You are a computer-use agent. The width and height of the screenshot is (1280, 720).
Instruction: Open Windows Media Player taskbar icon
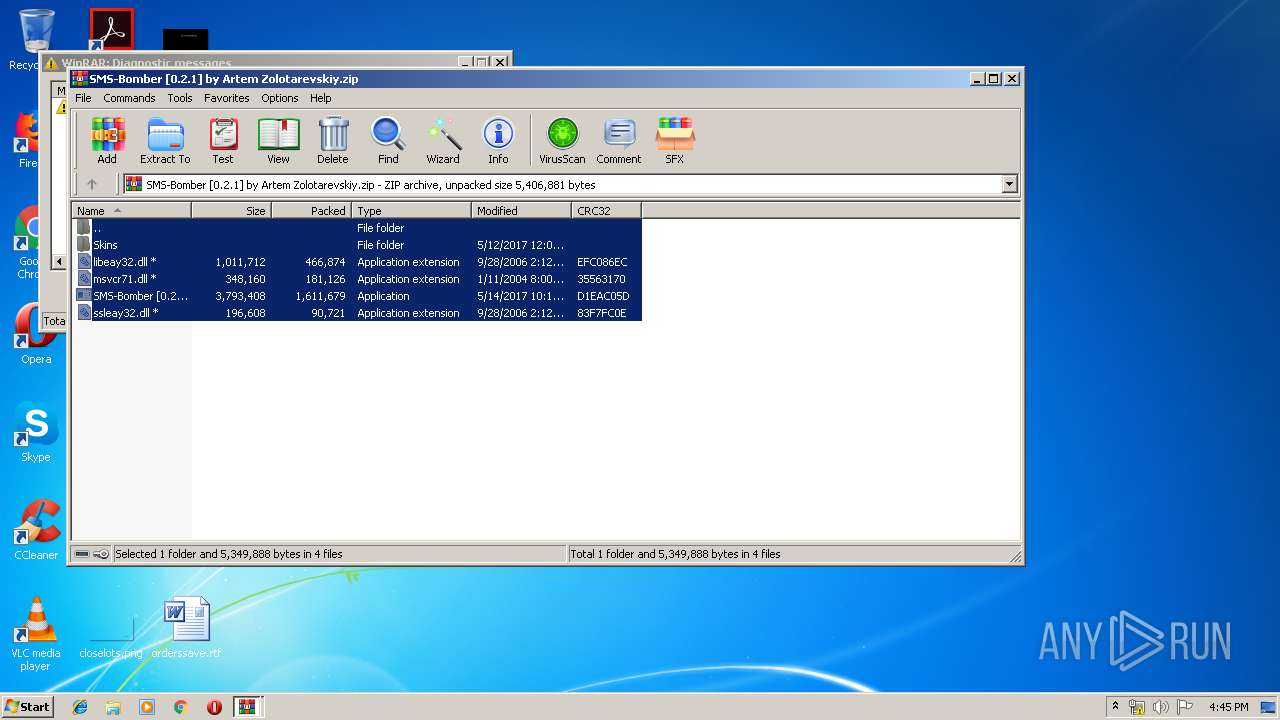(x=147, y=707)
